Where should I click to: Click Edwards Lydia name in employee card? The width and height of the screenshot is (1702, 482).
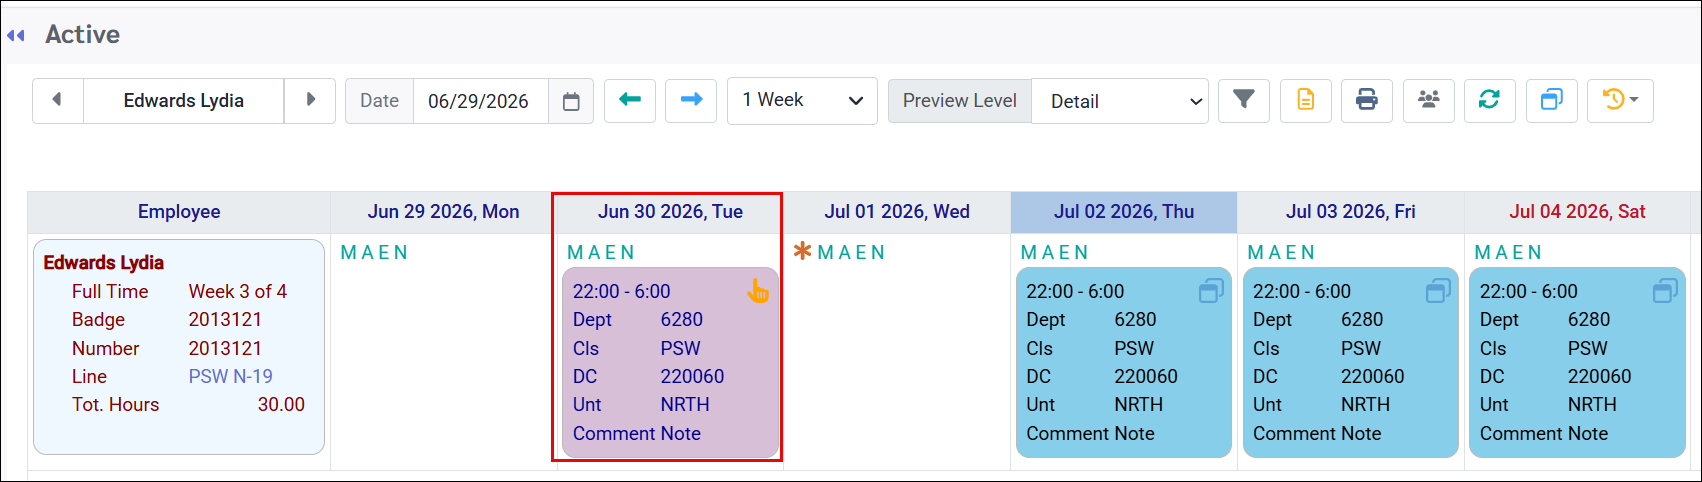[104, 263]
